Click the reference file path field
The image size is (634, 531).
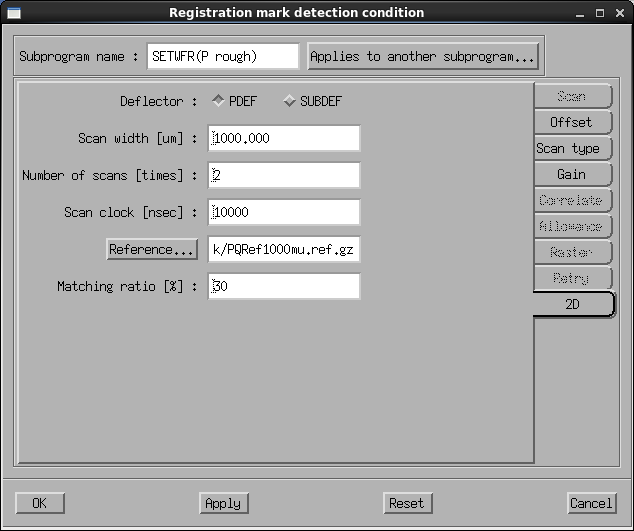284,249
